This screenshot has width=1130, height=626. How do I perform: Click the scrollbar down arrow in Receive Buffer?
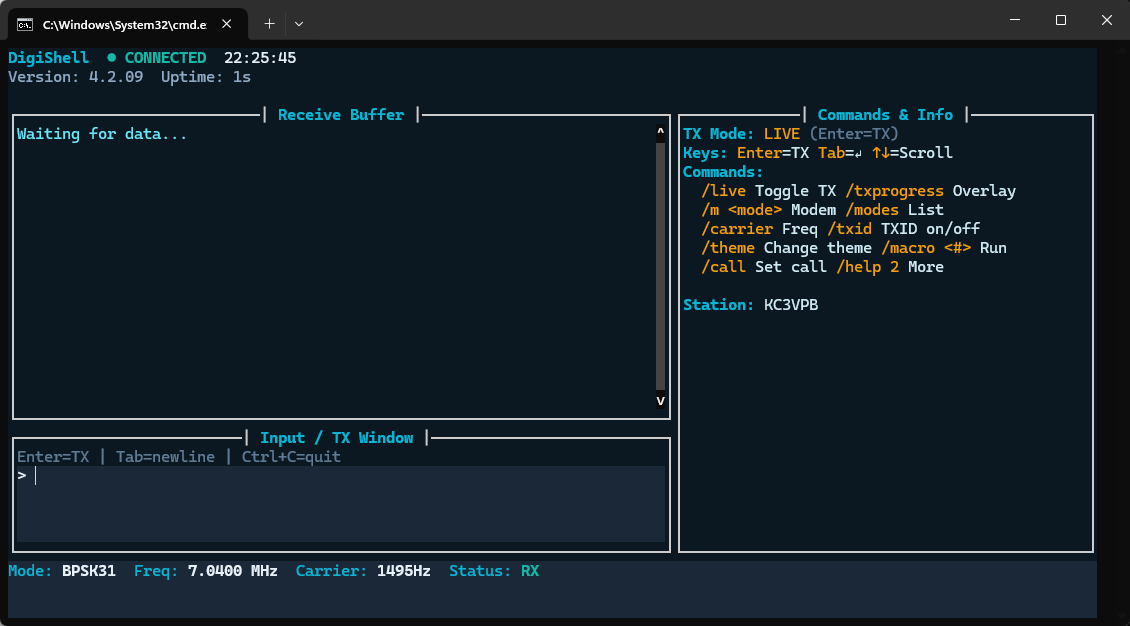click(x=659, y=400)
